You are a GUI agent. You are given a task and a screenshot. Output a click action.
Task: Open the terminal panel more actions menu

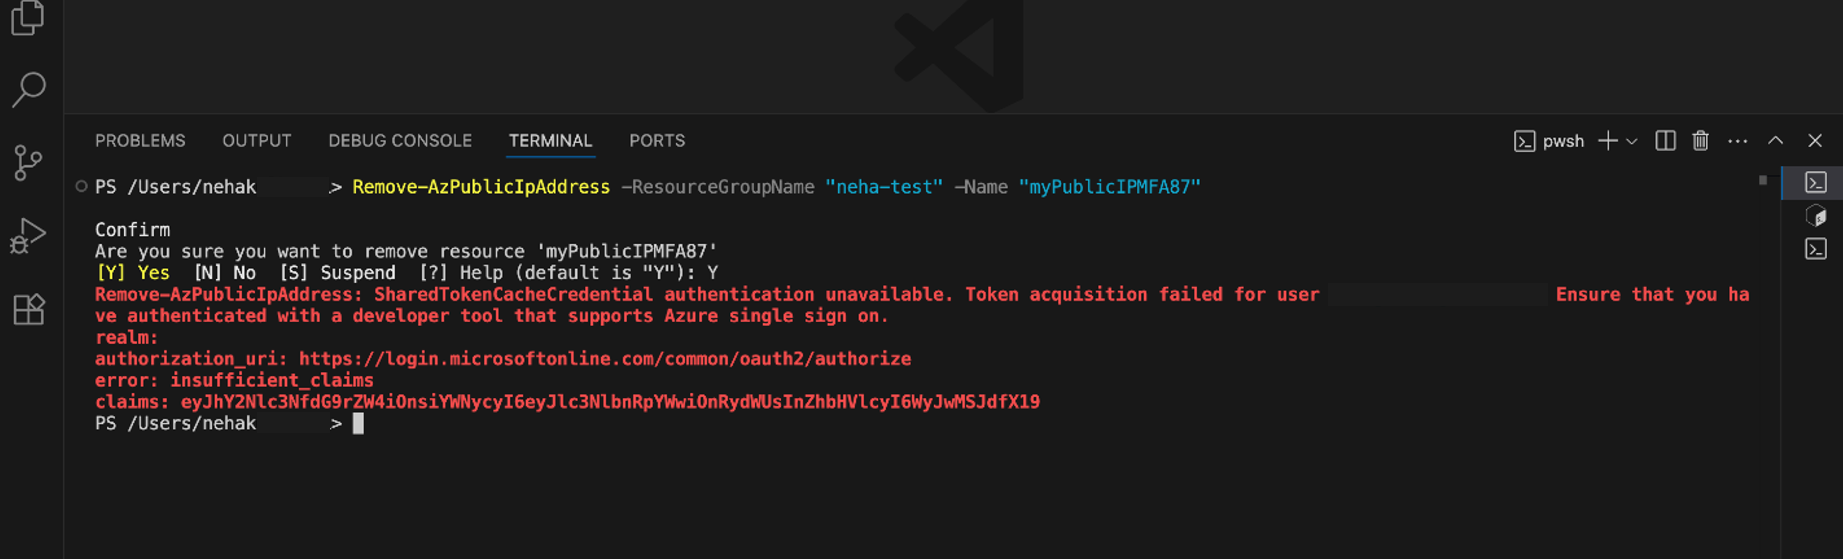point(1738,141)
